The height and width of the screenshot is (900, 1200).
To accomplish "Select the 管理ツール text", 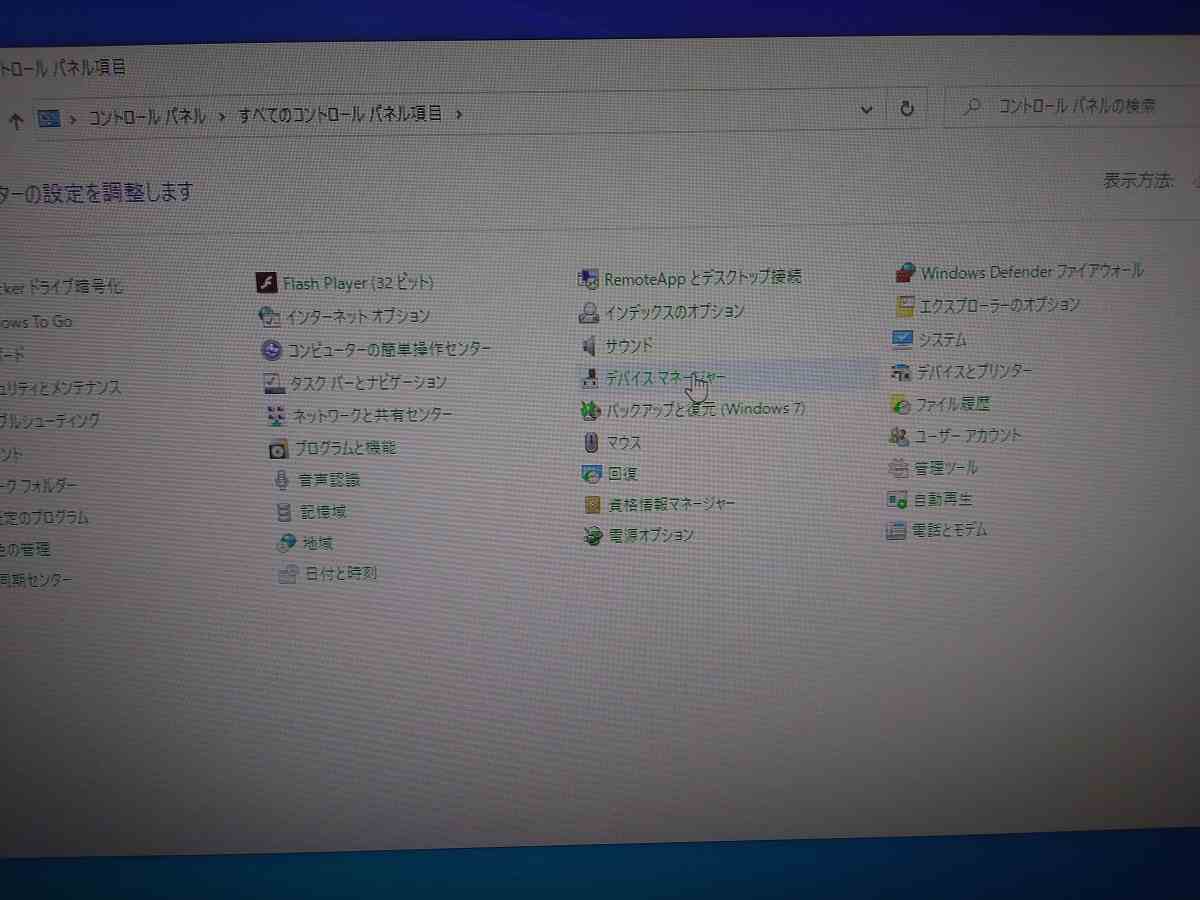I will point(946,467).
